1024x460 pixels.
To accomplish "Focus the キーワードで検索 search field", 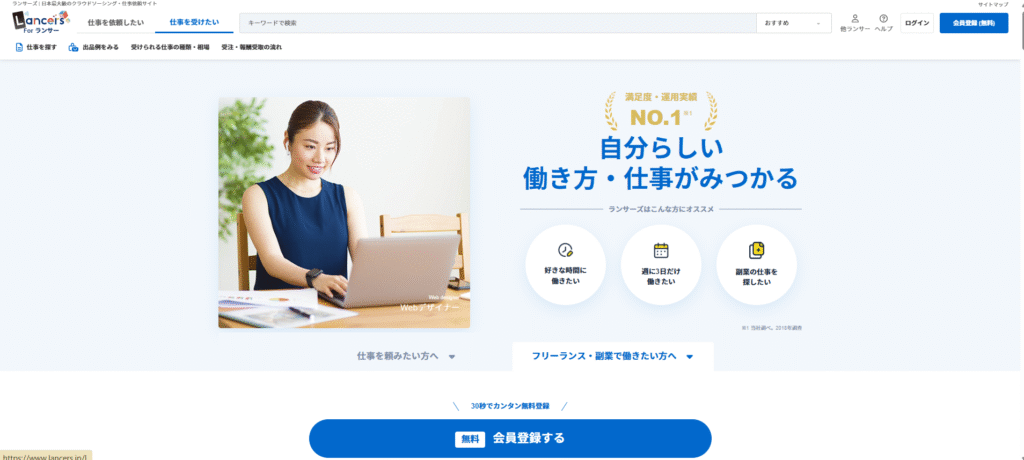I will 498,23.
